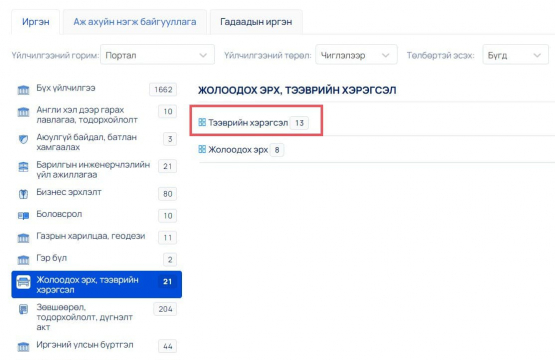The width and height of the screenshot is (555, 360).
Task: Open the Бүх үйлчилгээ category
Action: coord(66,88)
